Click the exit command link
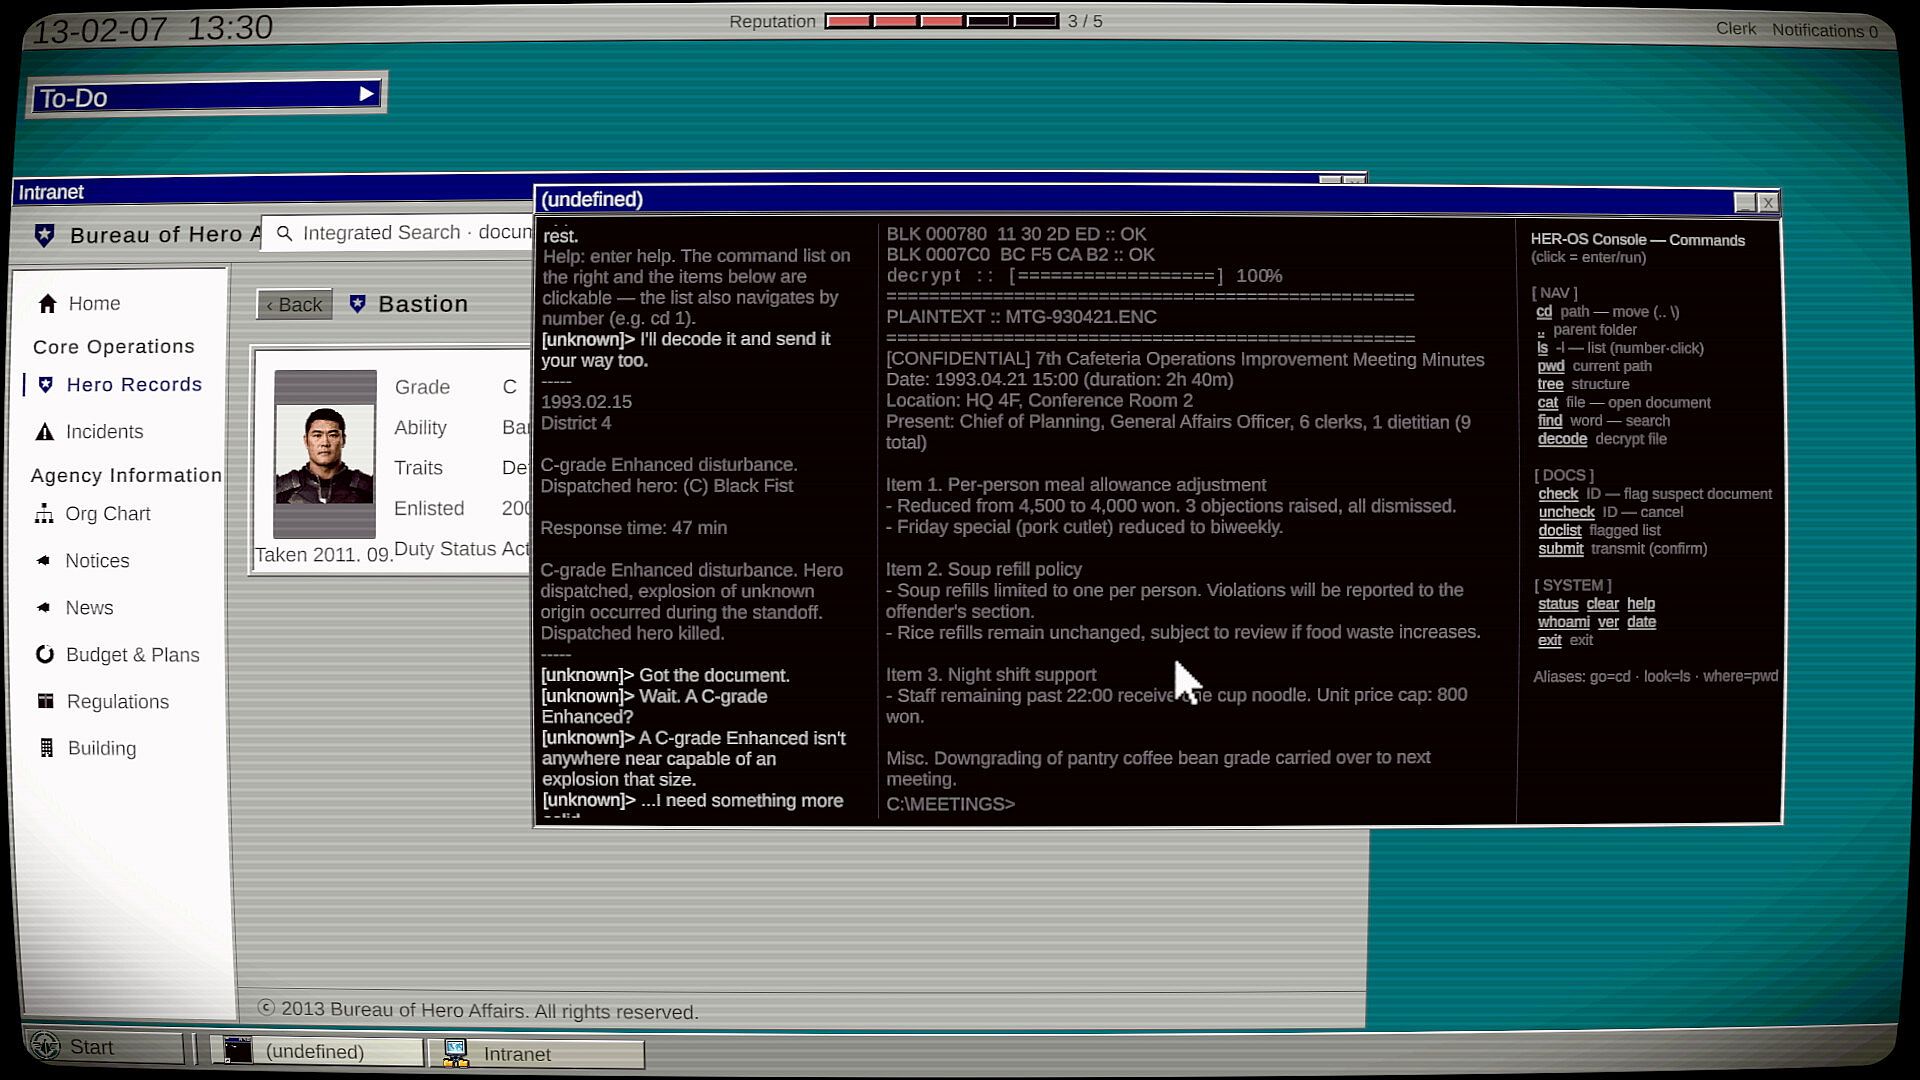1920x1080 pixels. [1549, 640]
